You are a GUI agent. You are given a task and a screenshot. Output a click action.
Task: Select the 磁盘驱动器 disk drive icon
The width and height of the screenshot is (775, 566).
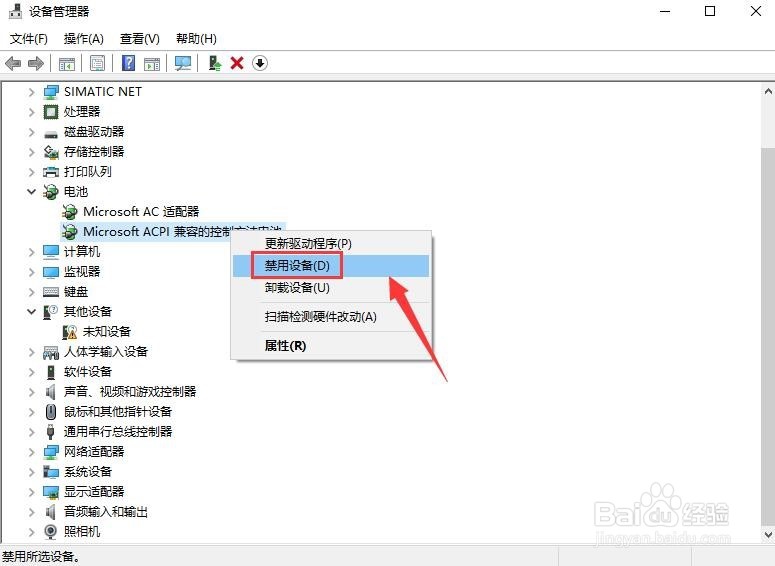click(x=51, y=133)
